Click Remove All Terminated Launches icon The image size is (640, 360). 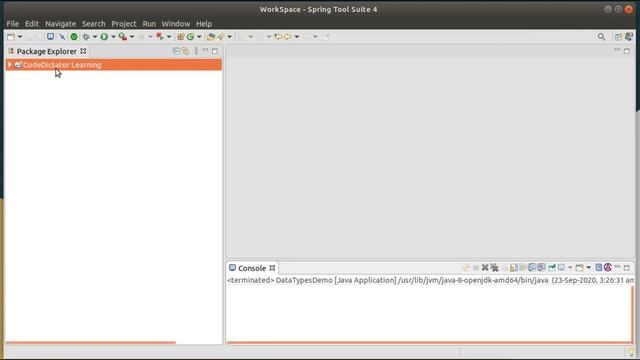click(x=494, y=268)
